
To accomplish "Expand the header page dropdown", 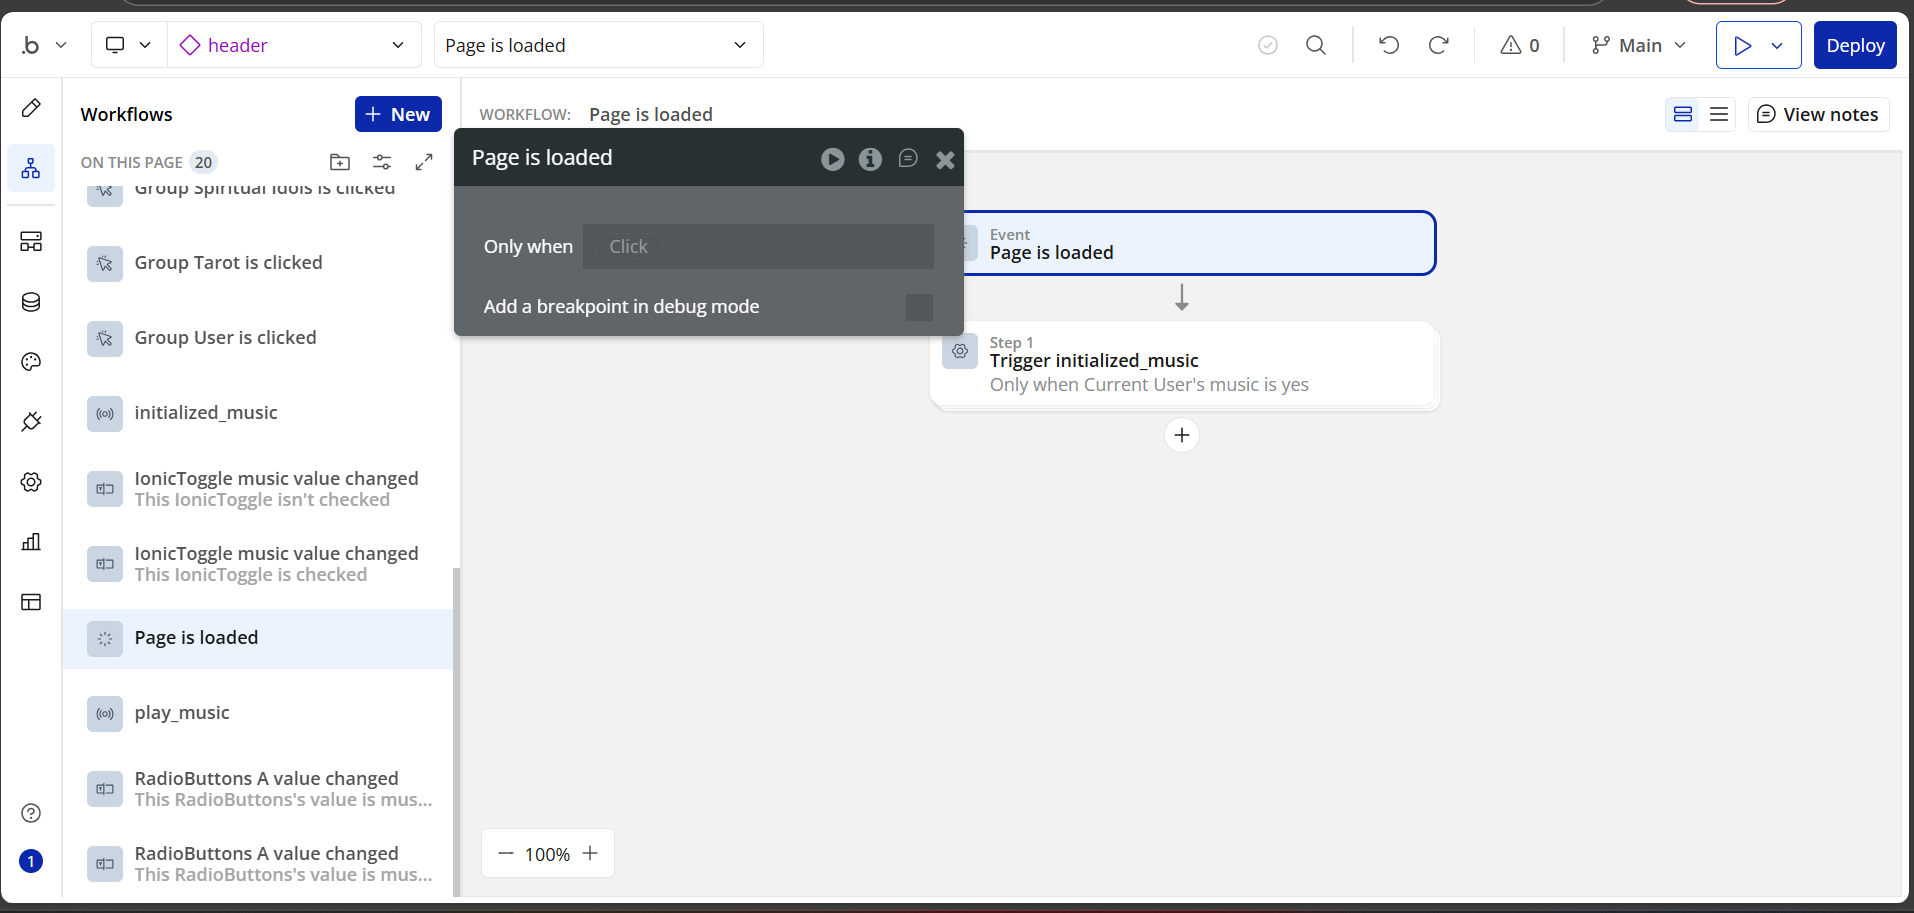I will (294, 45).
